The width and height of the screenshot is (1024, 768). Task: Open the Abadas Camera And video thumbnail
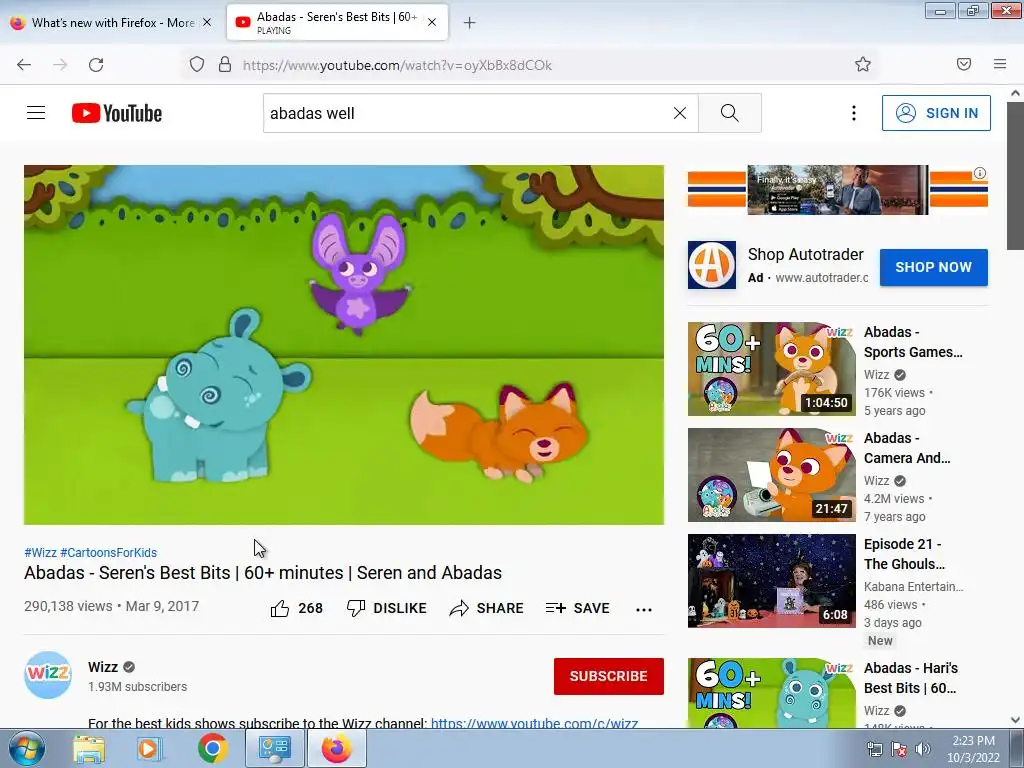coord(771,475)
